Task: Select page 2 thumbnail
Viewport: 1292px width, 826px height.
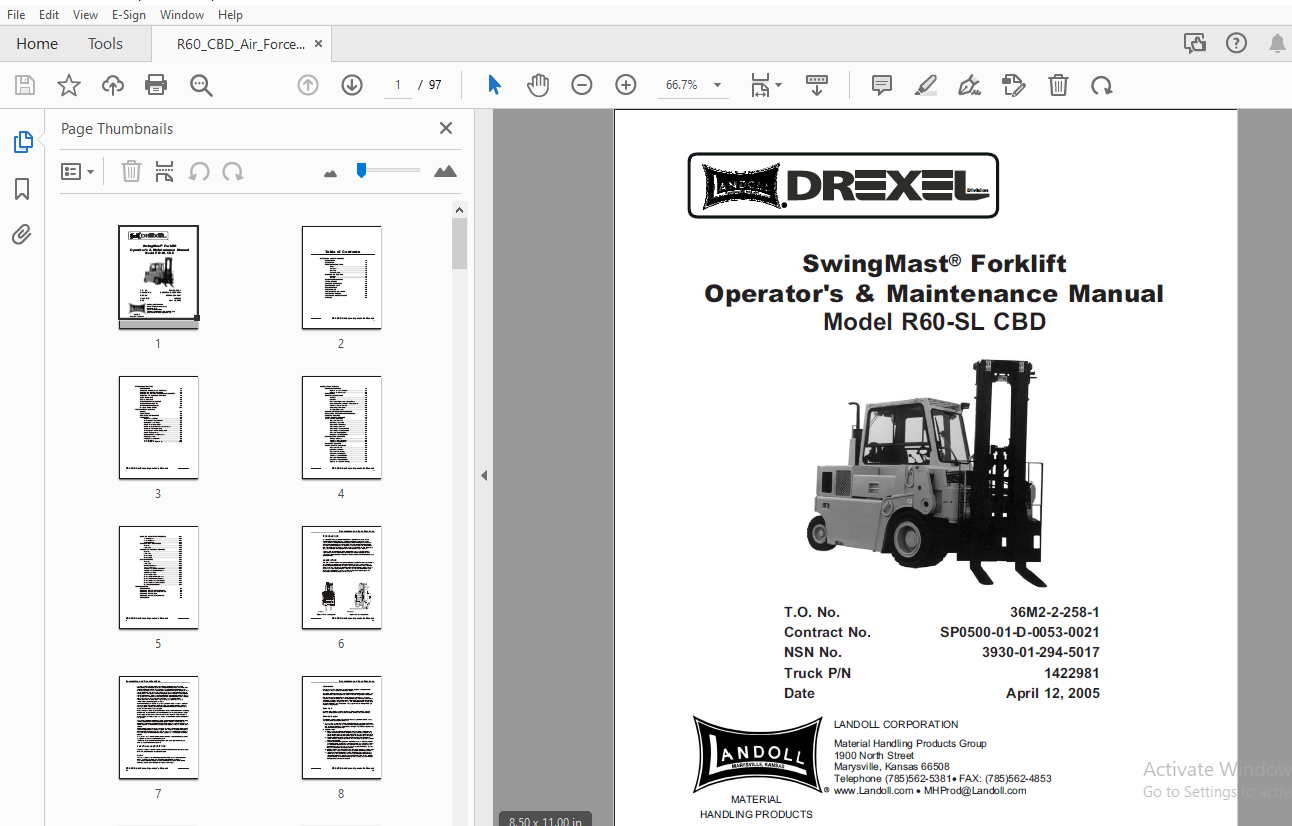Action: point(341,277)
